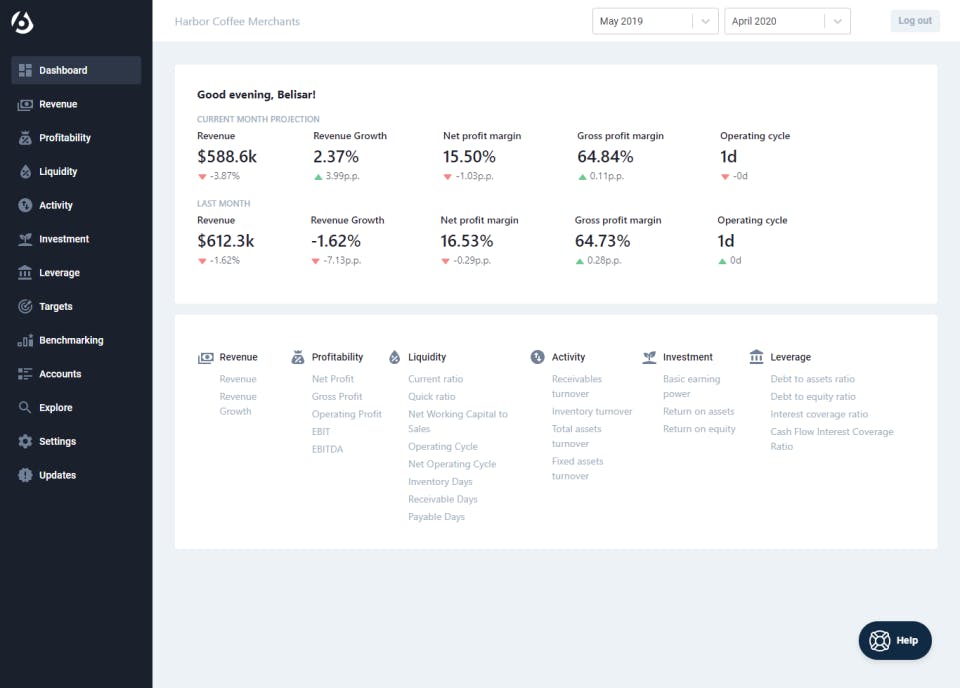This screenshot has width=960, height=688.
Task: Open the Basic earning power link
Action: pyautogui.click(x=692, y=387)
